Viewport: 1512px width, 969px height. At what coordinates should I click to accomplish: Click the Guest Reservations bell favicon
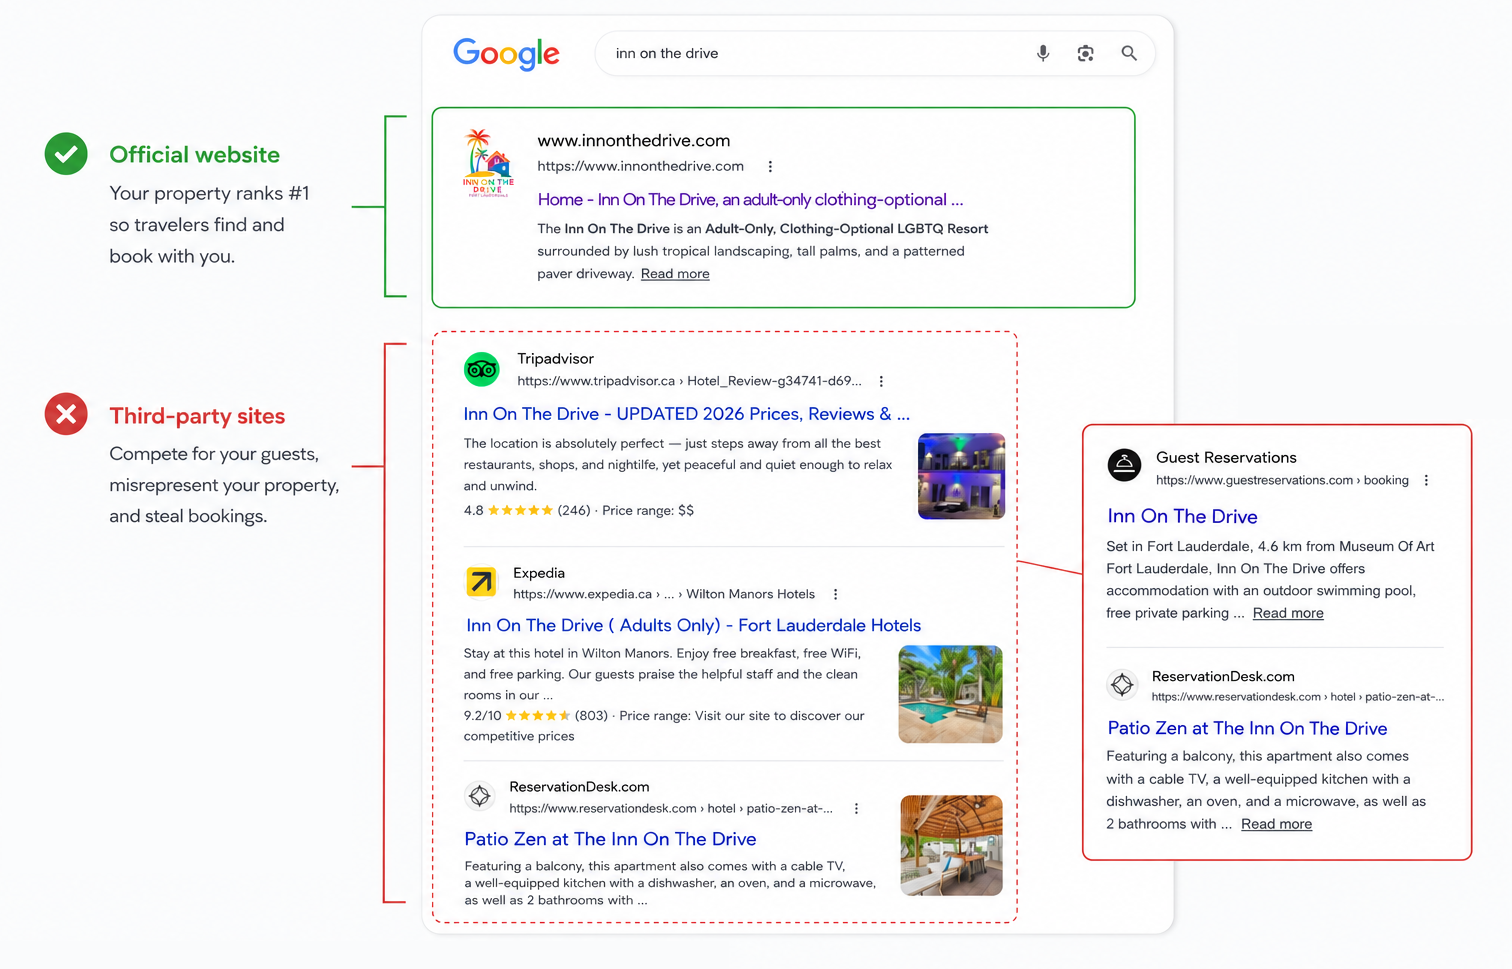[x=1125, y=465]
